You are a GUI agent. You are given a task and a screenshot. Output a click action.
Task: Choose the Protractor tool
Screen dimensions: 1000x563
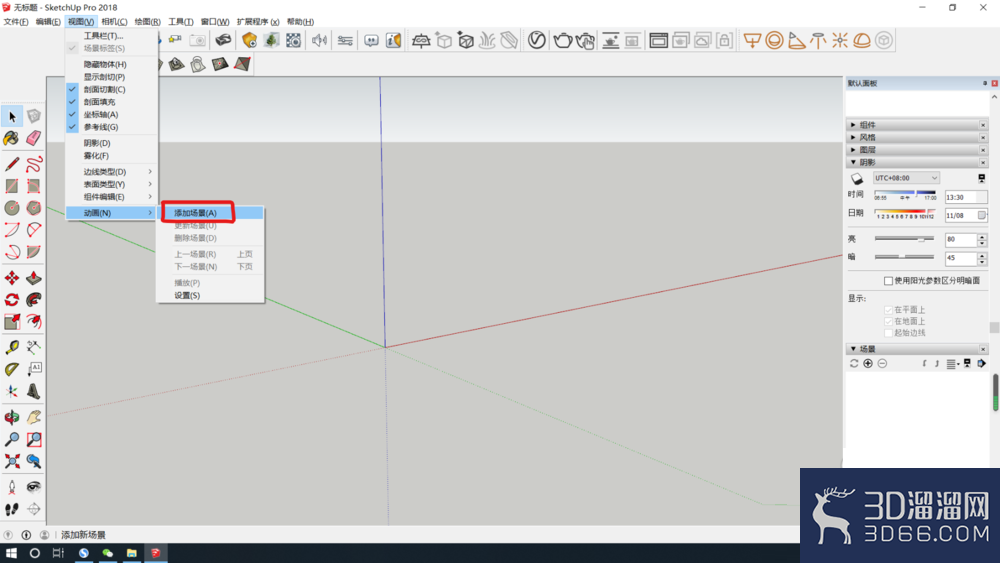(11, 369)
